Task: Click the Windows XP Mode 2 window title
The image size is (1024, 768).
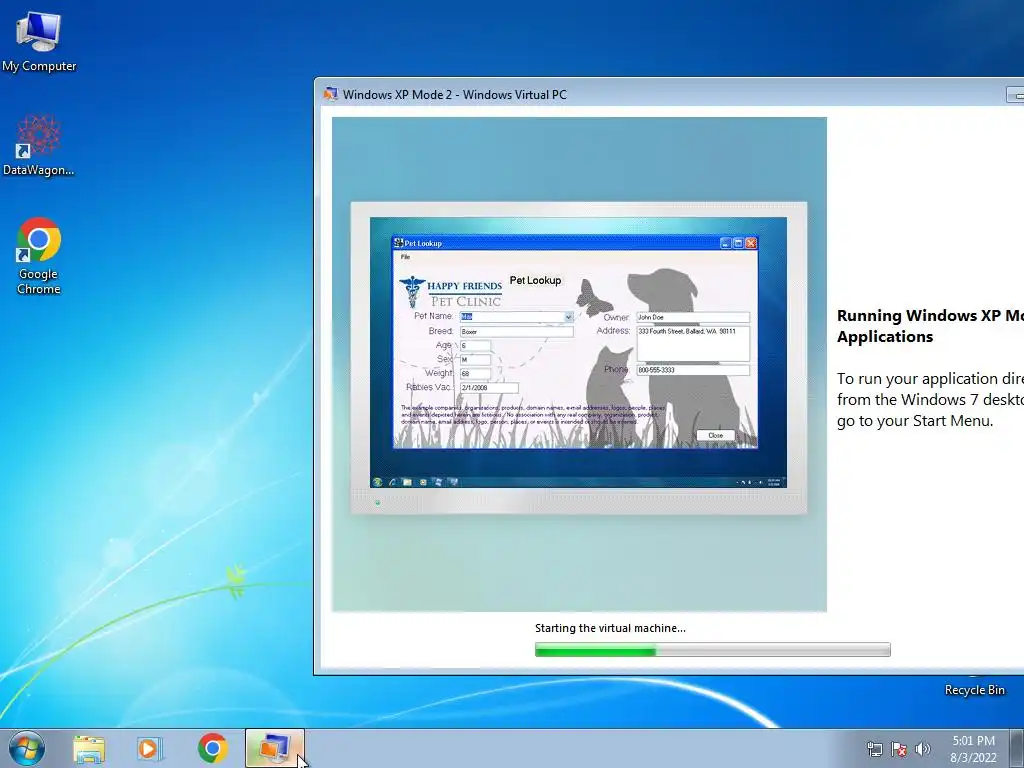Action: 455,95
